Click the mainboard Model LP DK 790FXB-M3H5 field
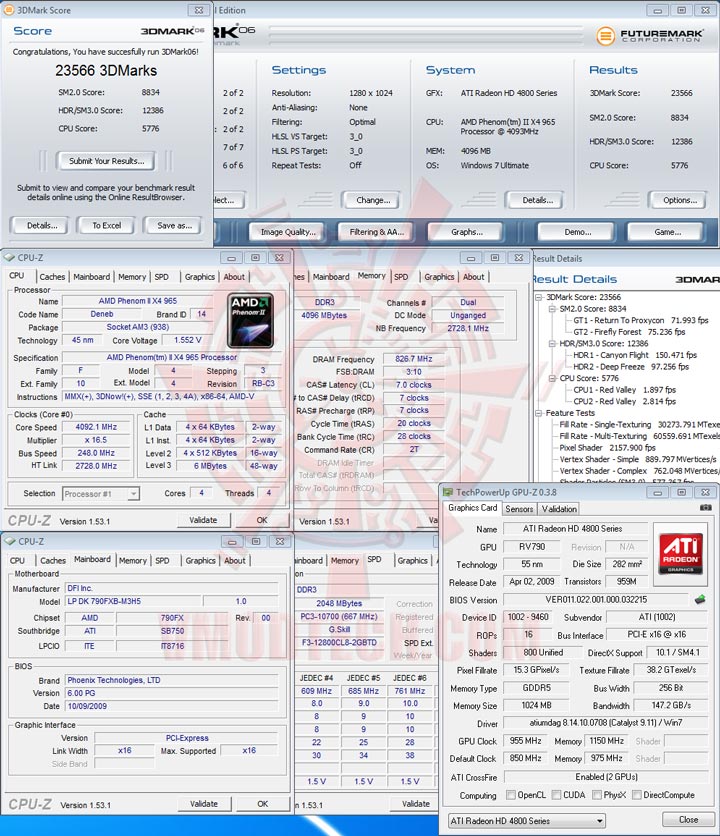This screenshot has height=836, width=720. tap(133, 601)
